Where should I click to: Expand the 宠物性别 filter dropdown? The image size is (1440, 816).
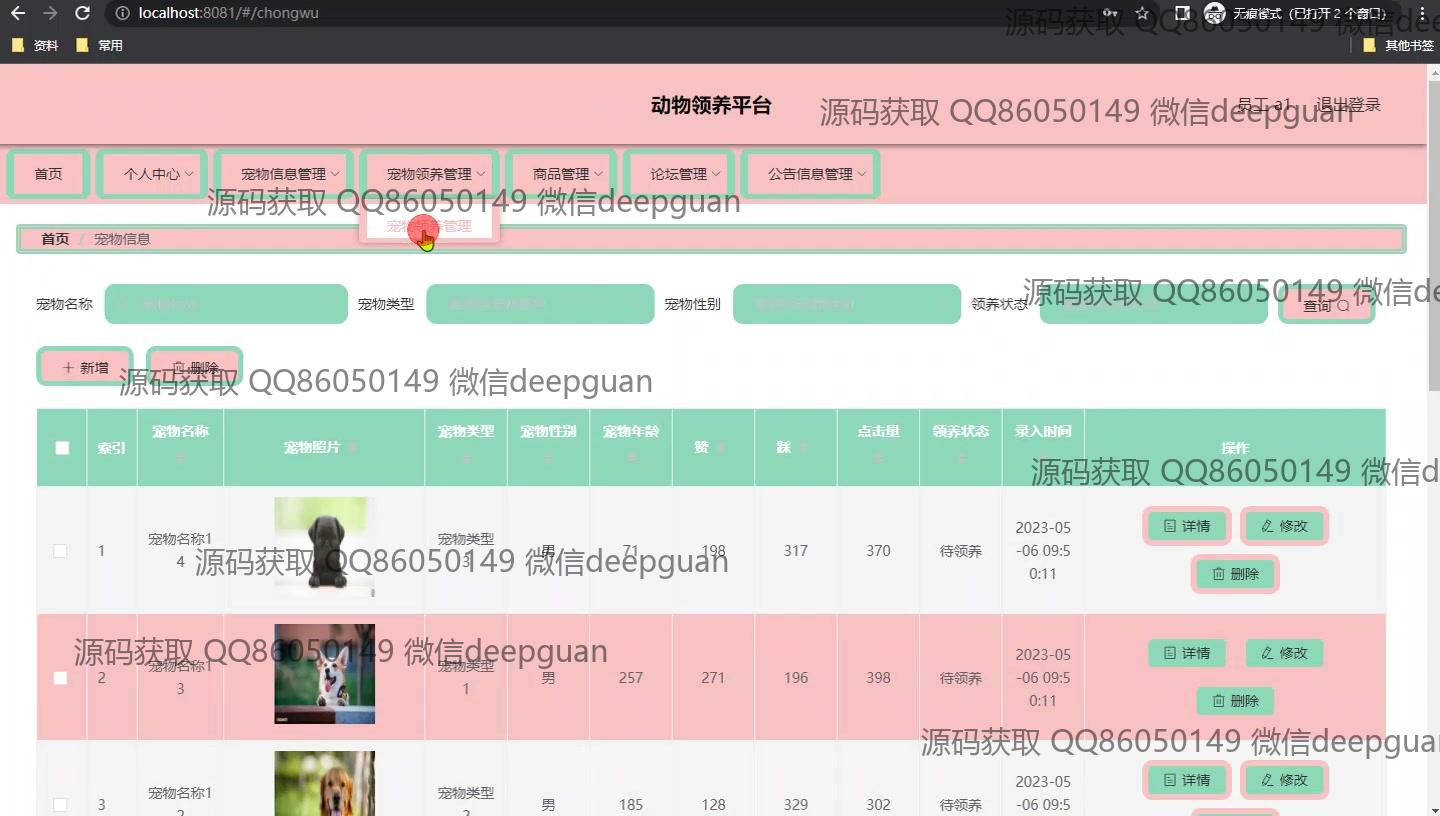[847, 304]
